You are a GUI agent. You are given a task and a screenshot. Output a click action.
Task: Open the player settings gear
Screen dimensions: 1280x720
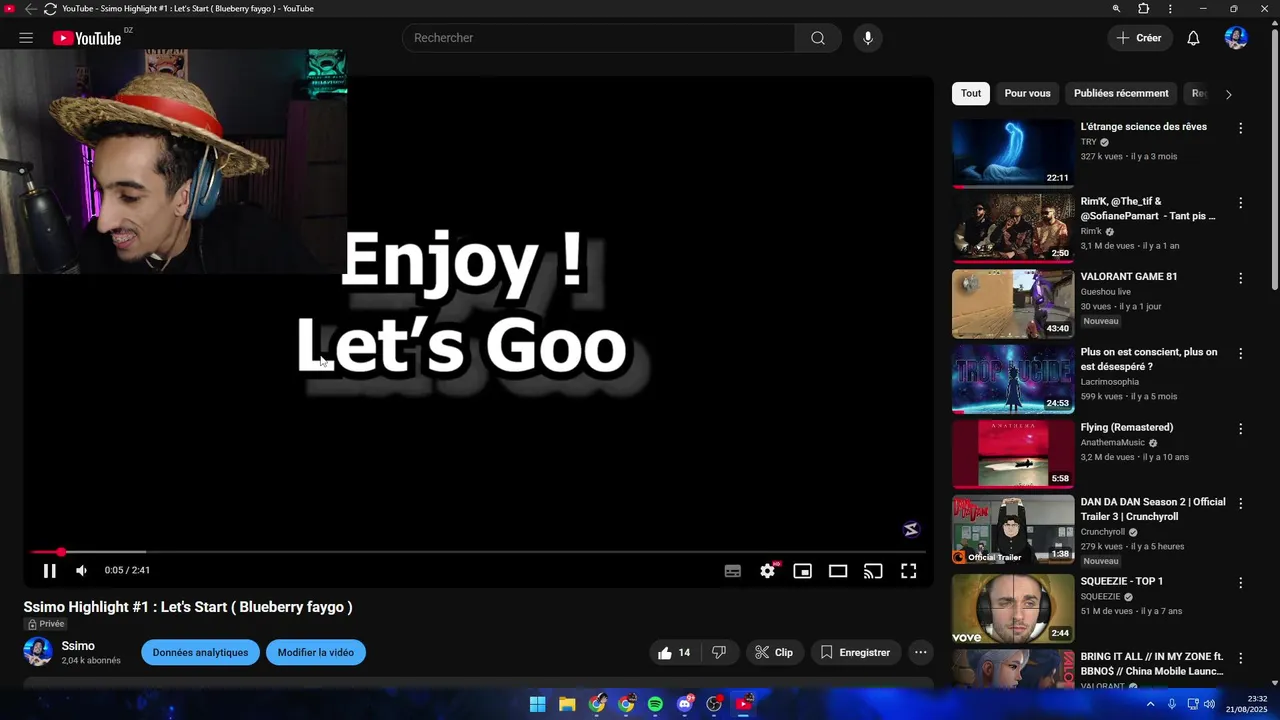[x=768, y=571]
